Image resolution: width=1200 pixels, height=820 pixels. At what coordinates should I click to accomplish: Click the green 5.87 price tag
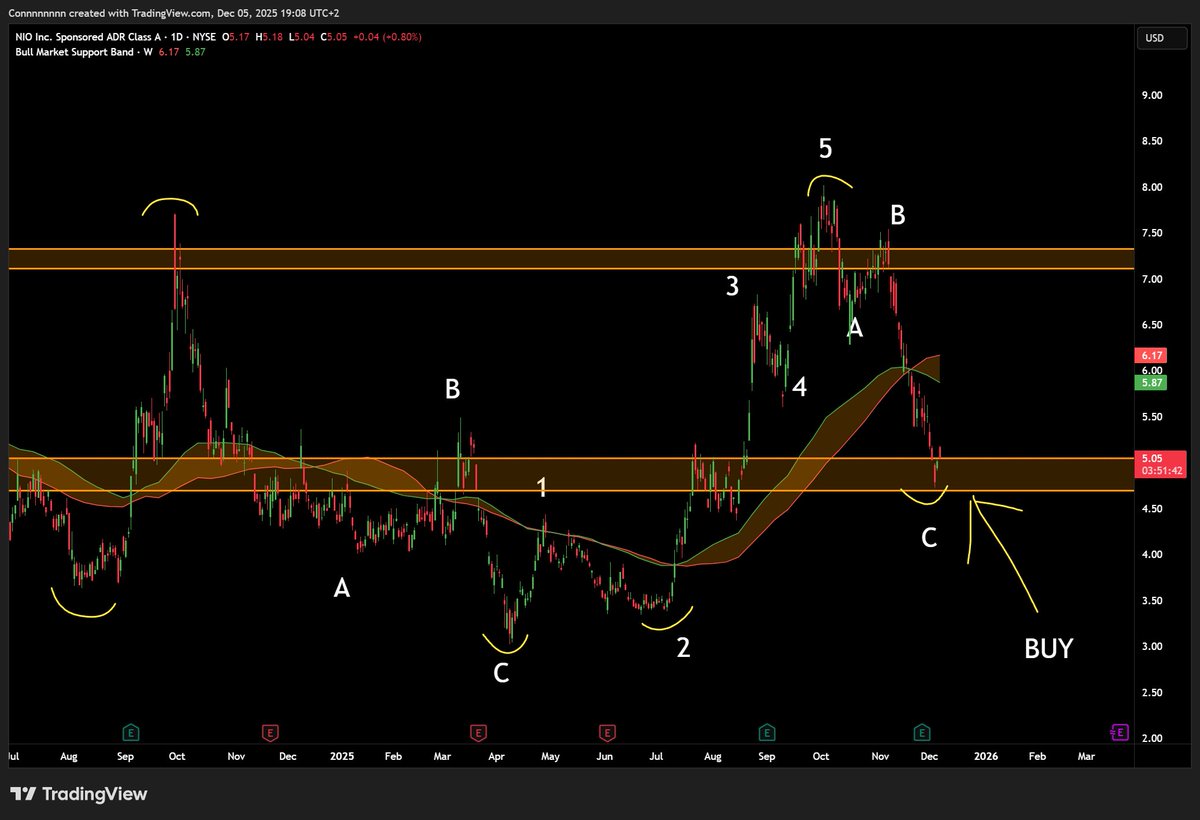click(1150, 382)
